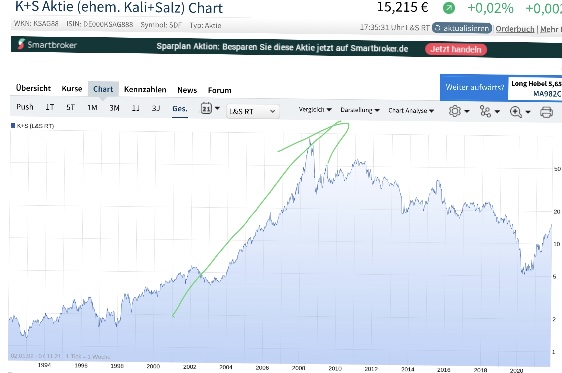The image size is (562, 373).
Task: Open the Übersicht tab
Action: pyautogui.click(x=33, y=88)
